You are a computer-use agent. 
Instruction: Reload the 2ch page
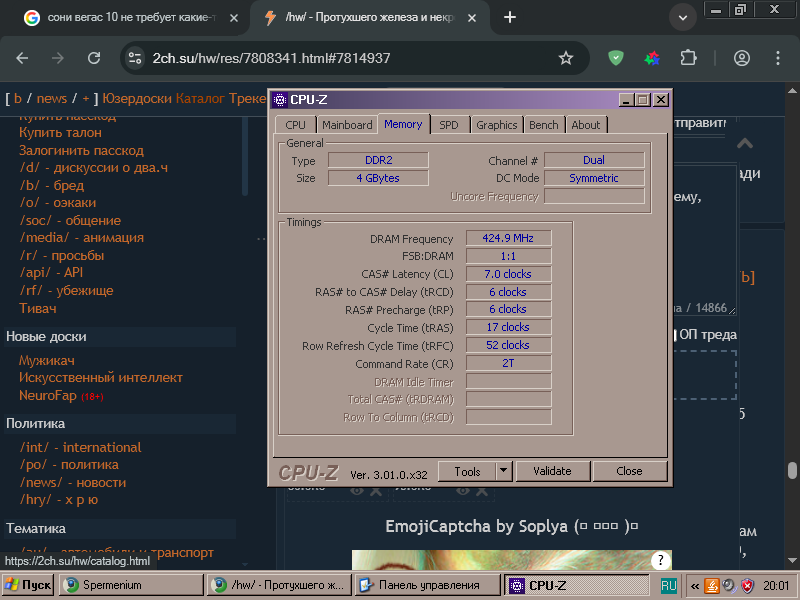94,58
